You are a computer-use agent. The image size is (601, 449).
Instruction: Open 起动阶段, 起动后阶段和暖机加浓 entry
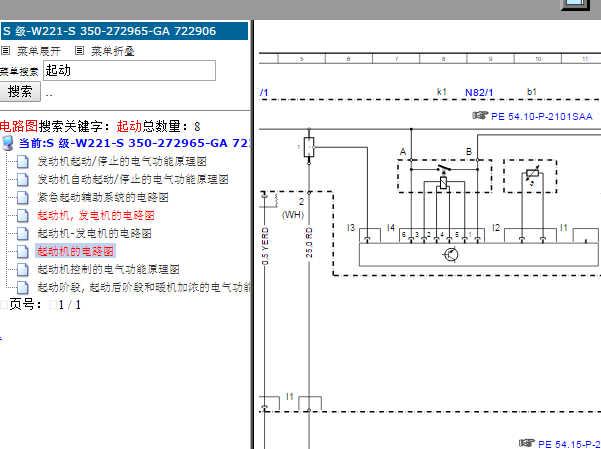(x=143, y=287)
